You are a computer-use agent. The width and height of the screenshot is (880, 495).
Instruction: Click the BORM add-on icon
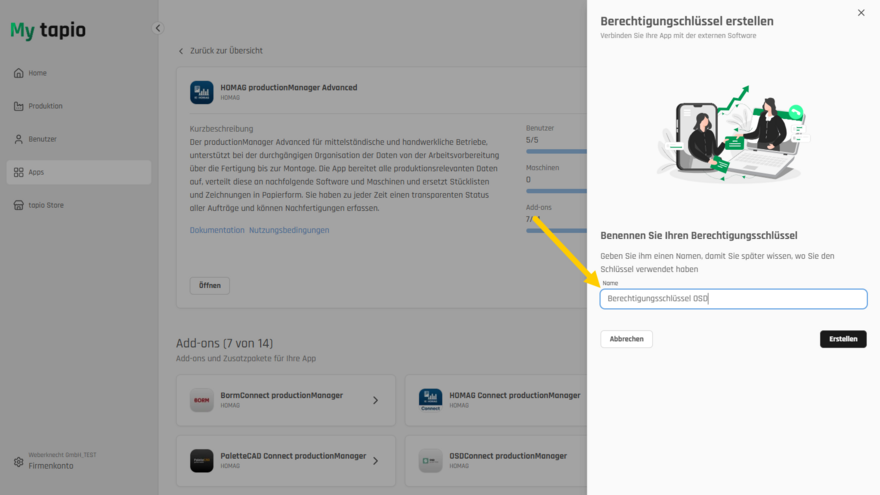[x=201, y=400]
